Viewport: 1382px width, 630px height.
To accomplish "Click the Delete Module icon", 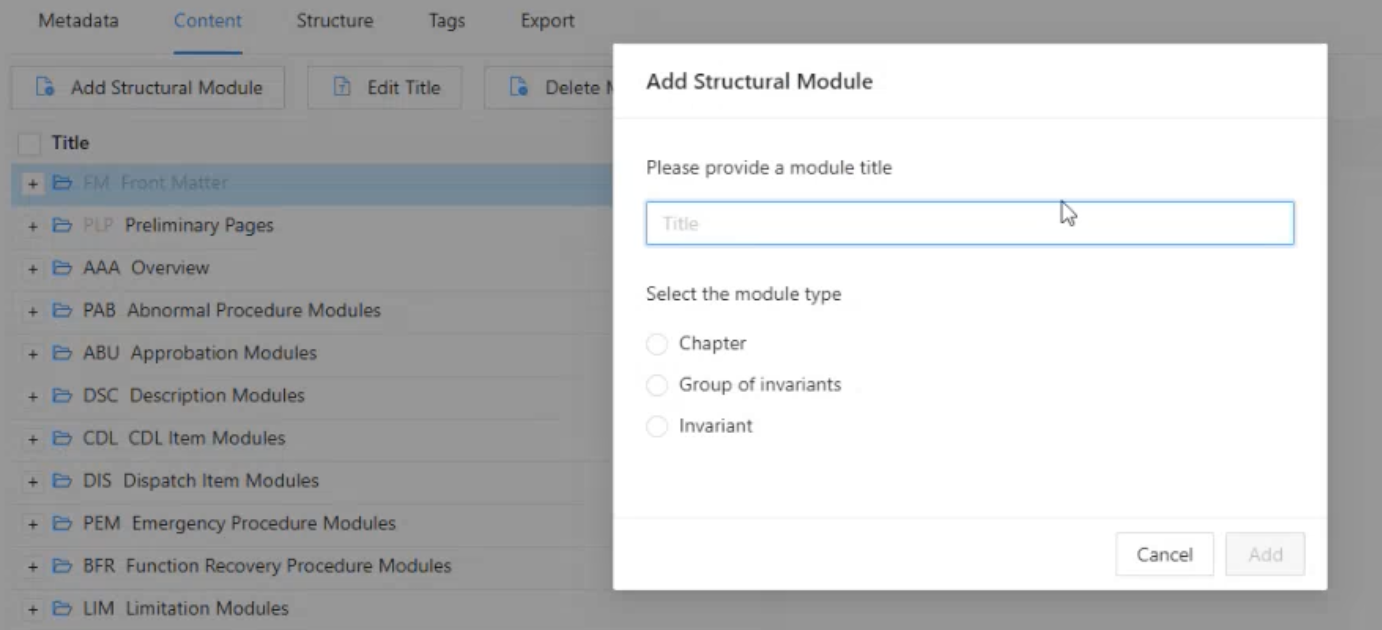I will tap(518, 88).
